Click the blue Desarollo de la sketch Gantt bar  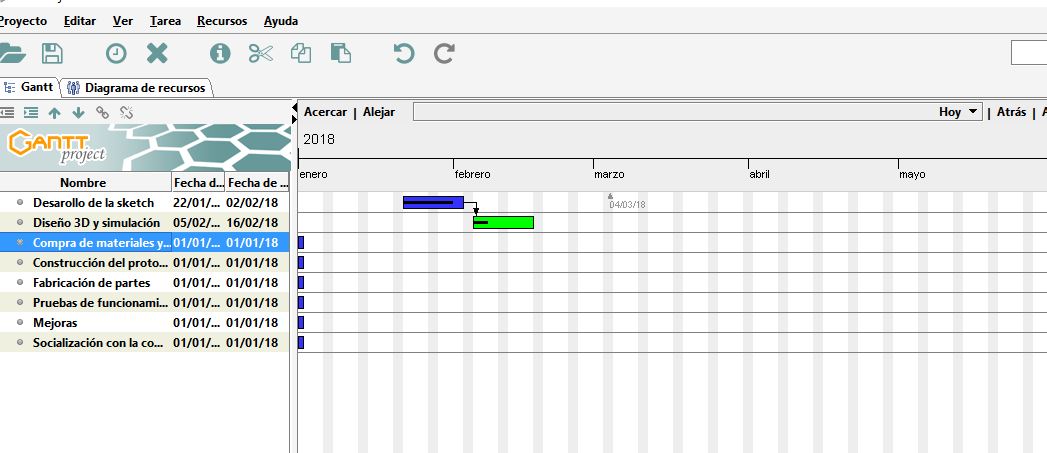click(x=433, y=202)
